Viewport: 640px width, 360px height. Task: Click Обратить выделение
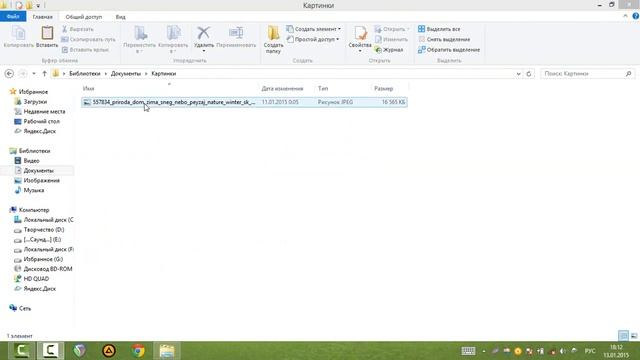(x=449, y=49)
